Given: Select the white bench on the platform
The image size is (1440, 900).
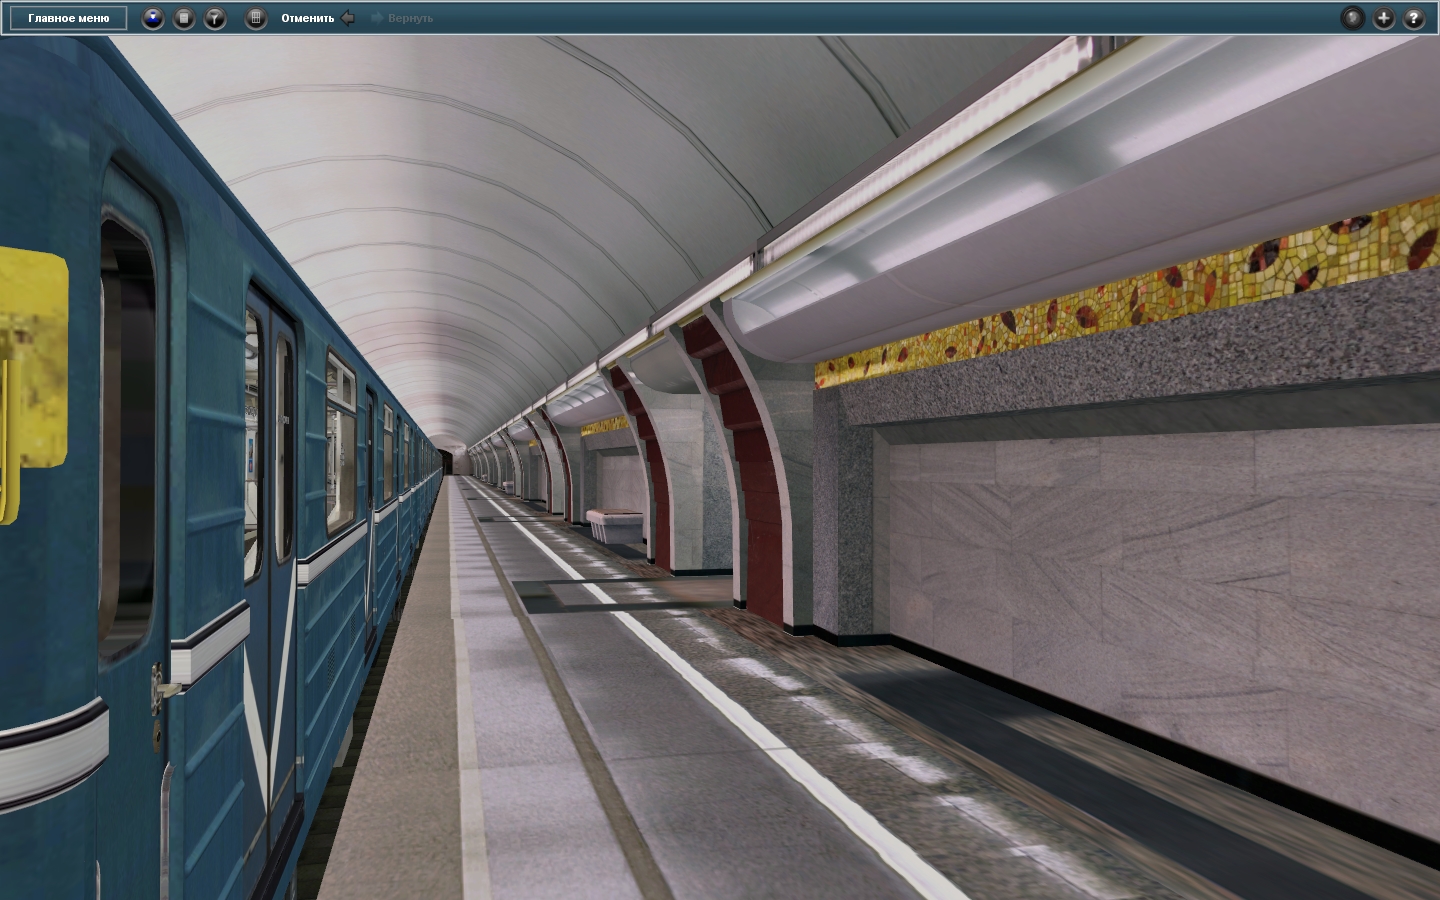Looking at the screenshot, I should 614,525.
